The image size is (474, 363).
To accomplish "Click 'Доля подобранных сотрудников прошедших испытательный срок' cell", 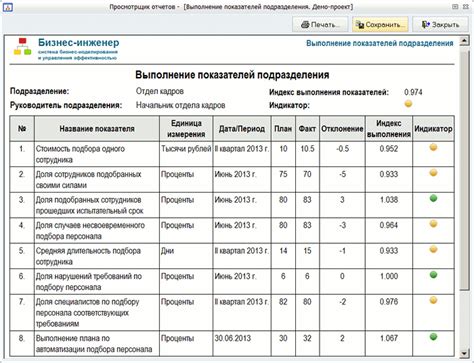I will [x=97, y=205].
